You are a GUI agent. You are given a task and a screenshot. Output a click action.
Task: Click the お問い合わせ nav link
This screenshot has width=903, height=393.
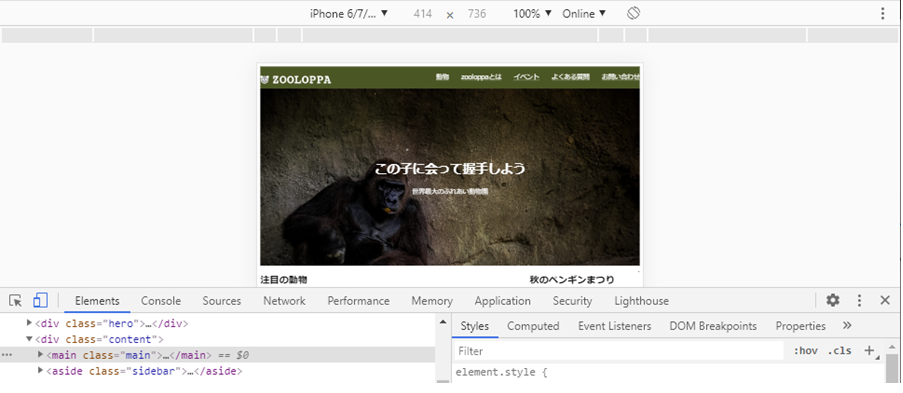[x=621, y=77]
